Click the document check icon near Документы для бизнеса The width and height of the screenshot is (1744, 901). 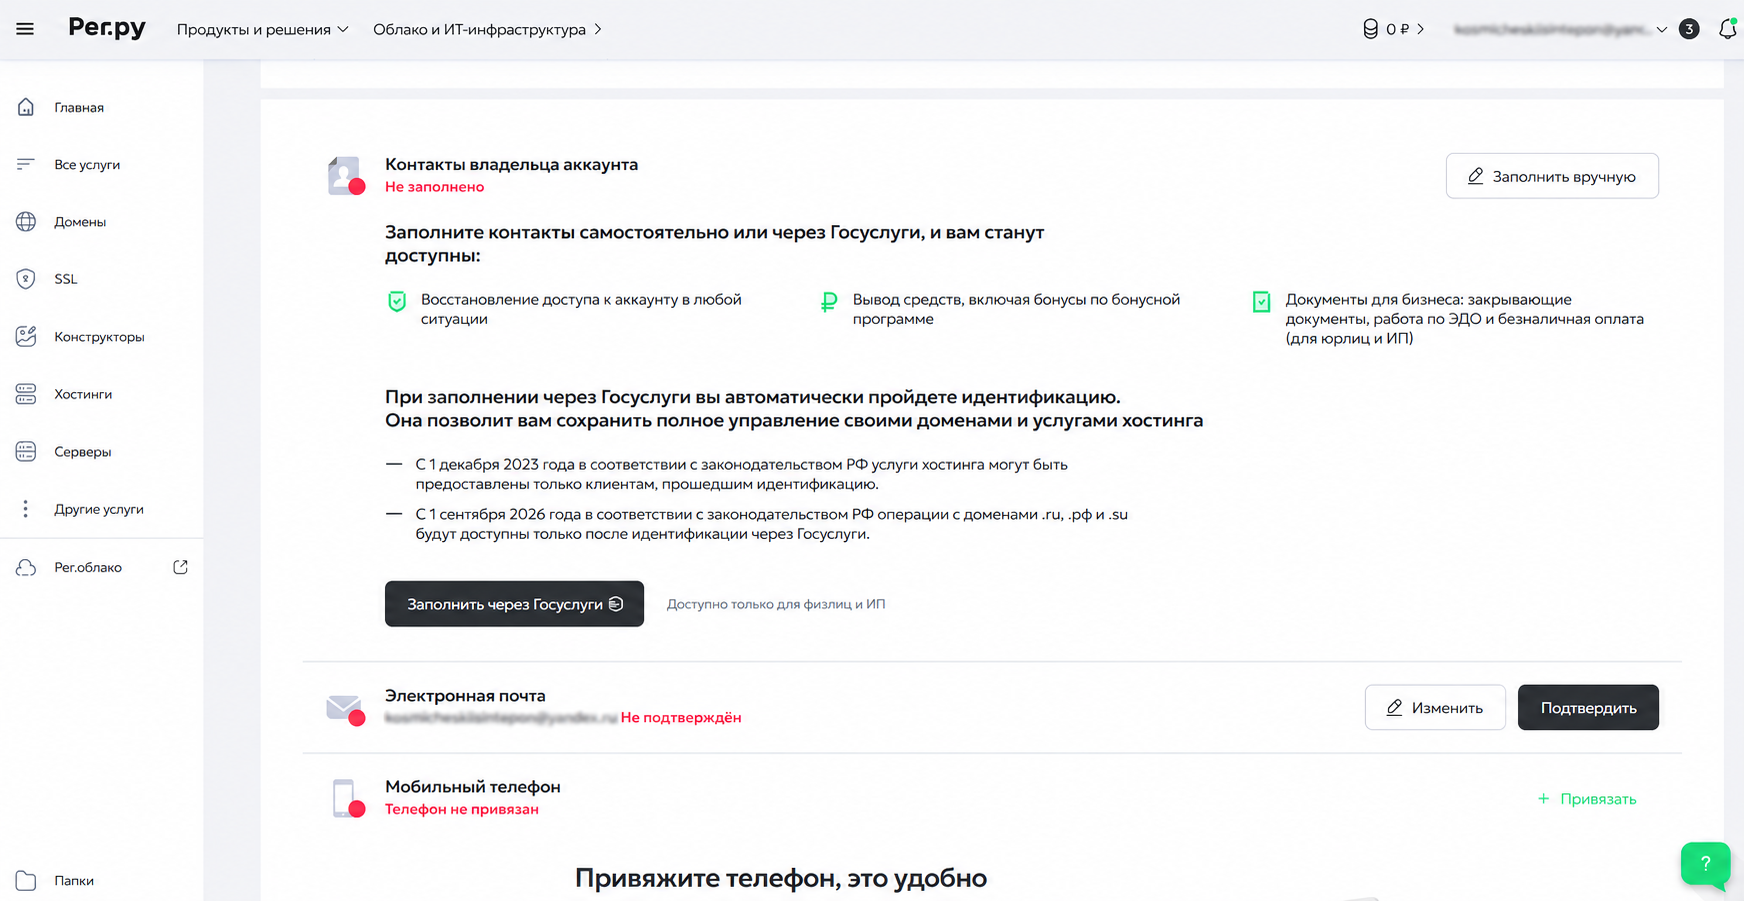1261,301
